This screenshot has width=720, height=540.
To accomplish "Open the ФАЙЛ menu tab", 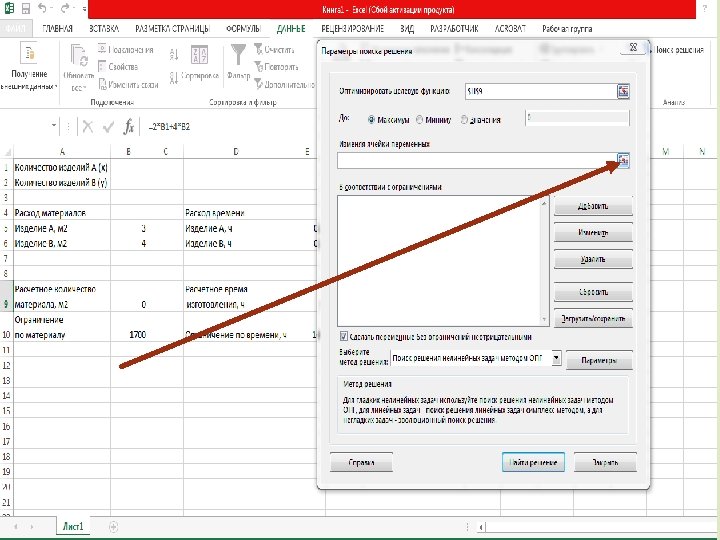I will coord(15,28).
